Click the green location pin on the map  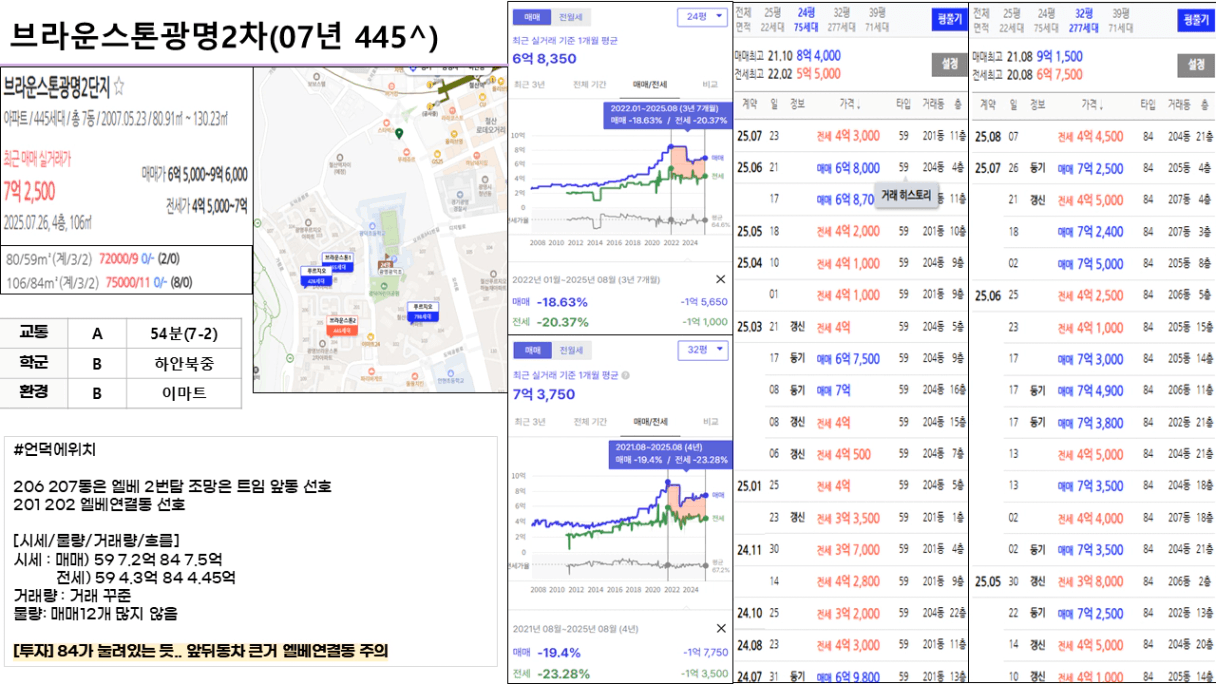(399, 133)
